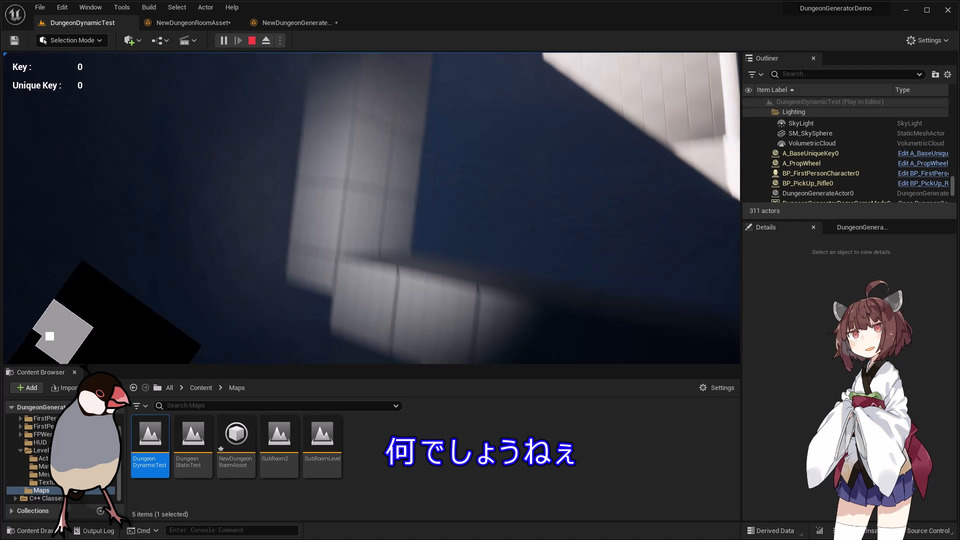Click the Add button in Content Browser
The width and height of the screenshot is (960, 540).
tap(27, 388)
